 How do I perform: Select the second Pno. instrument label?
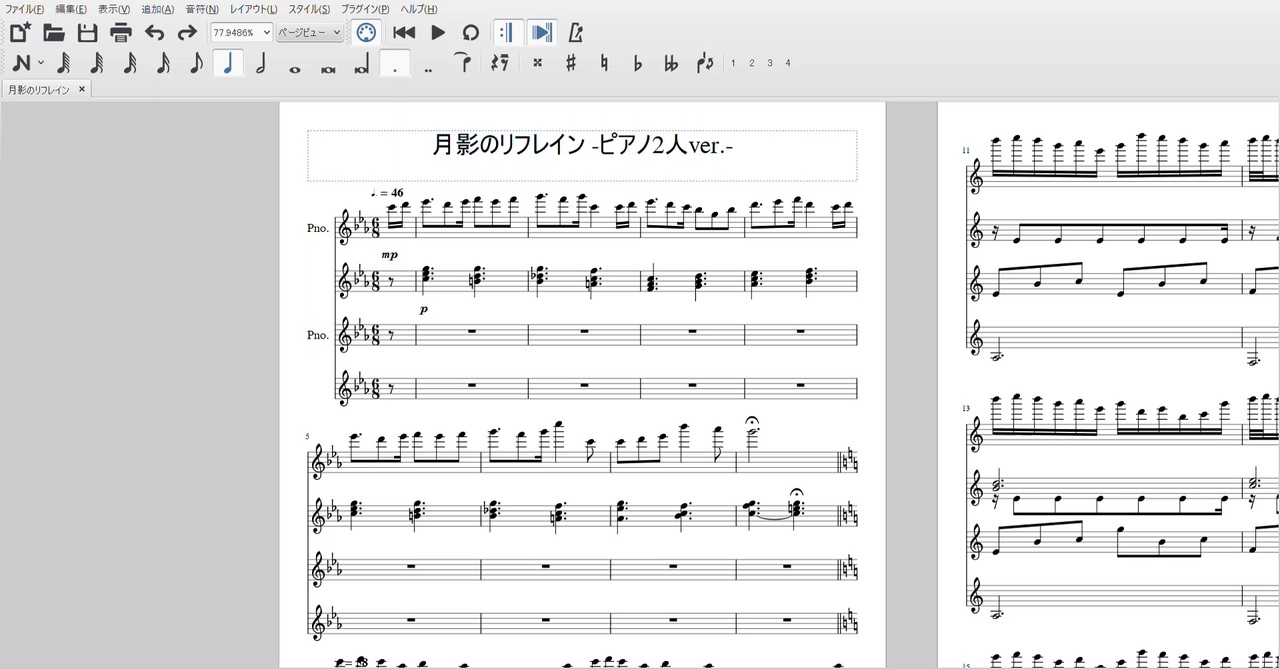pyautogui.click(x=318, y=335)
